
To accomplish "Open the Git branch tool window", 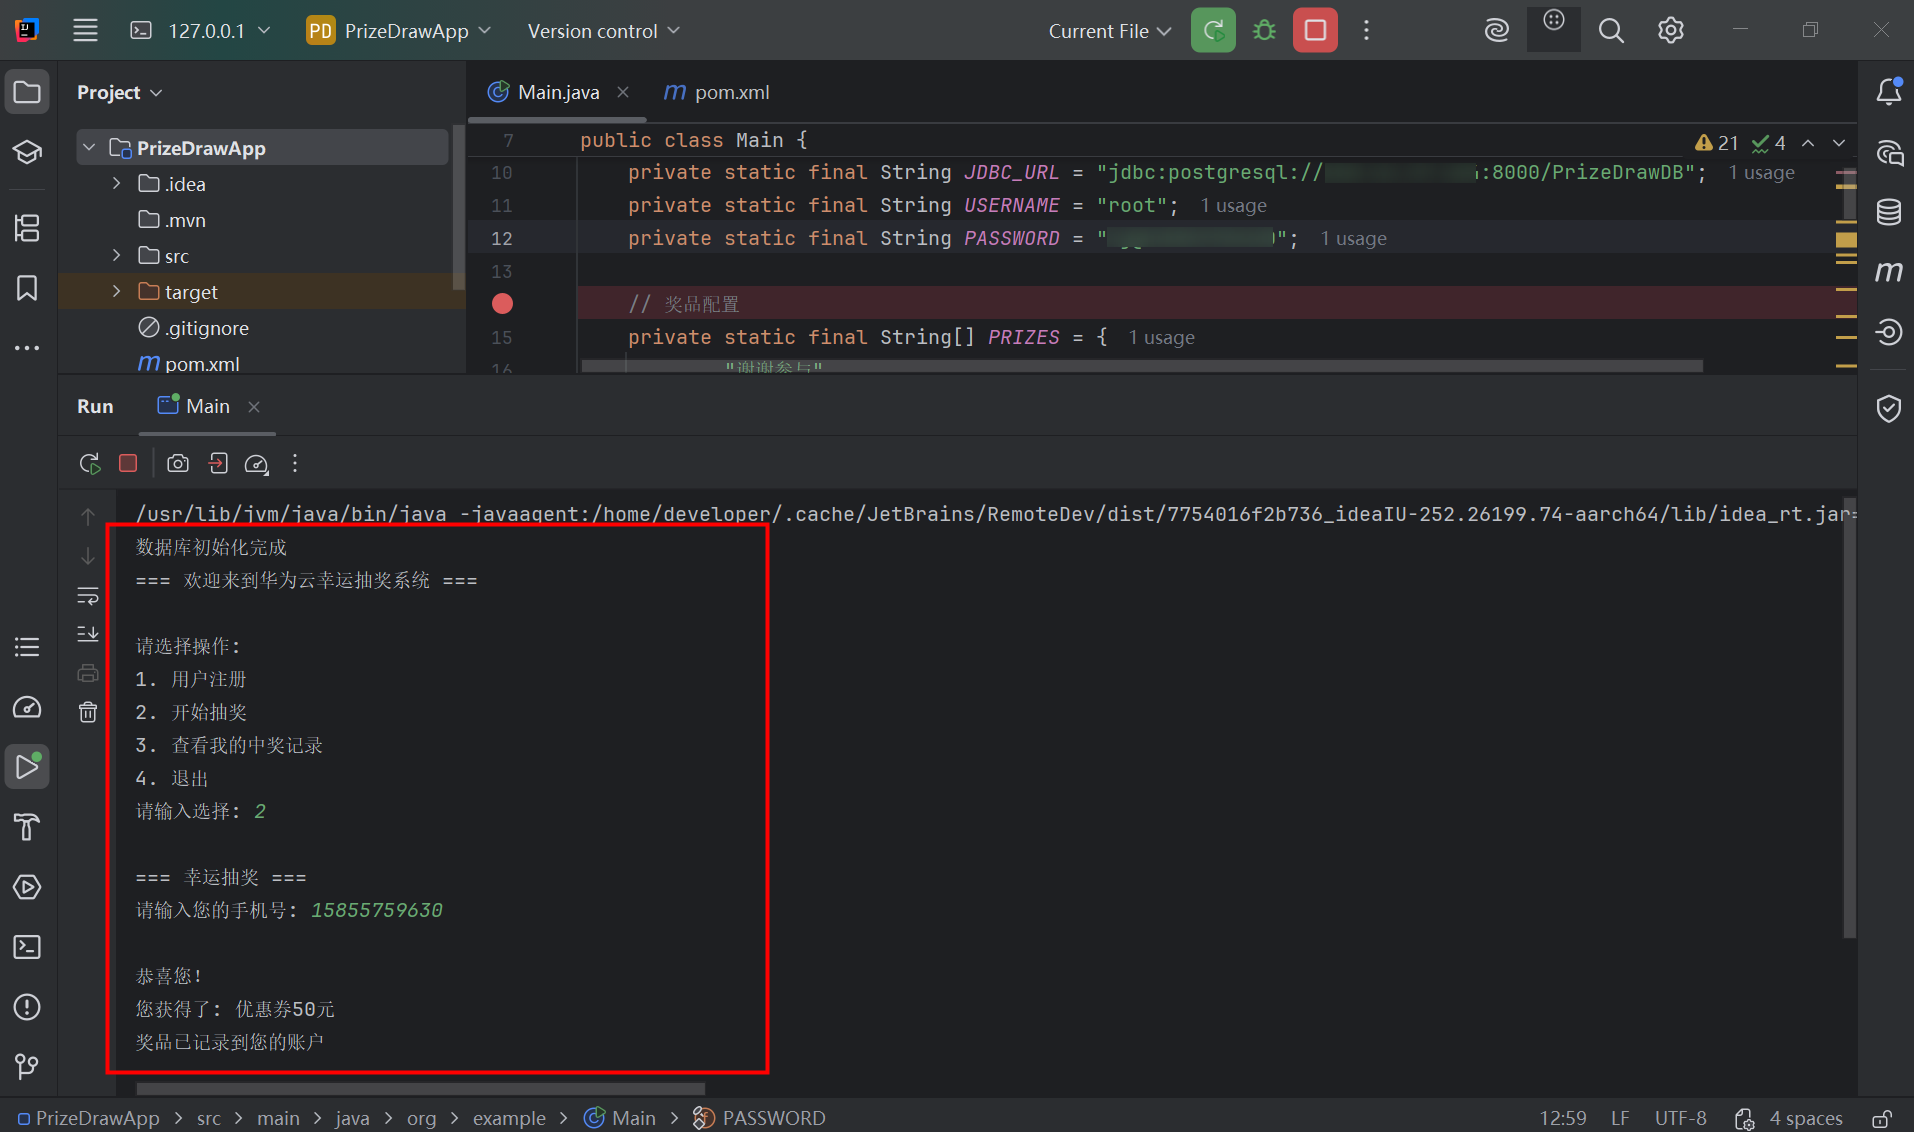I will 27,1067.
